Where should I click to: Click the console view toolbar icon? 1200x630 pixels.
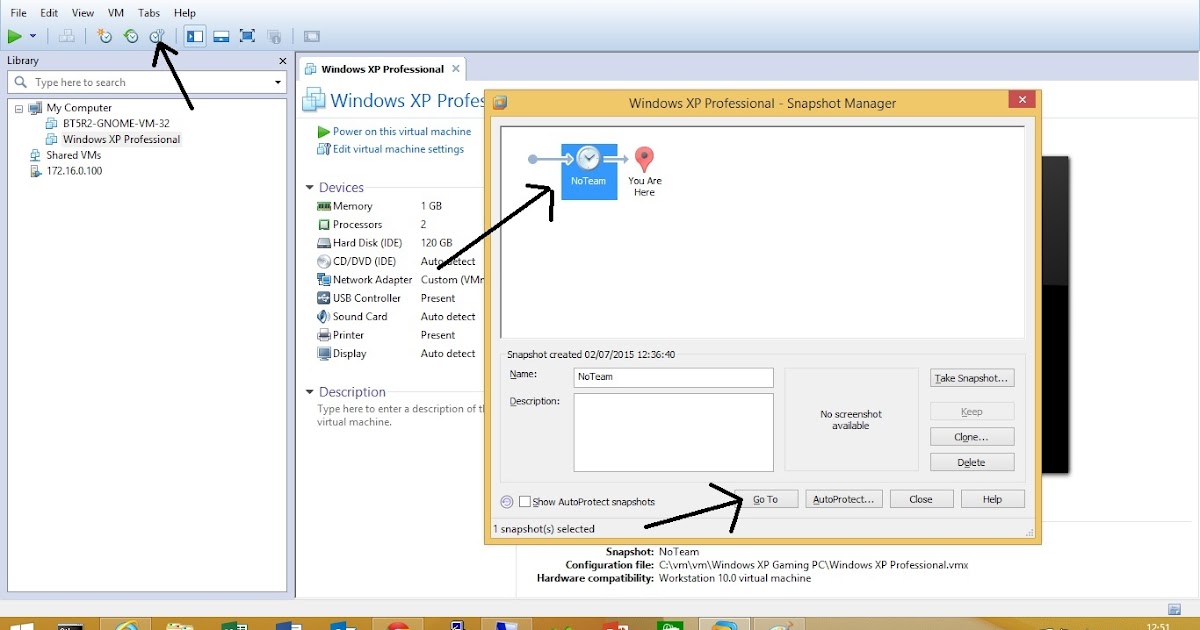coord(311,36)
